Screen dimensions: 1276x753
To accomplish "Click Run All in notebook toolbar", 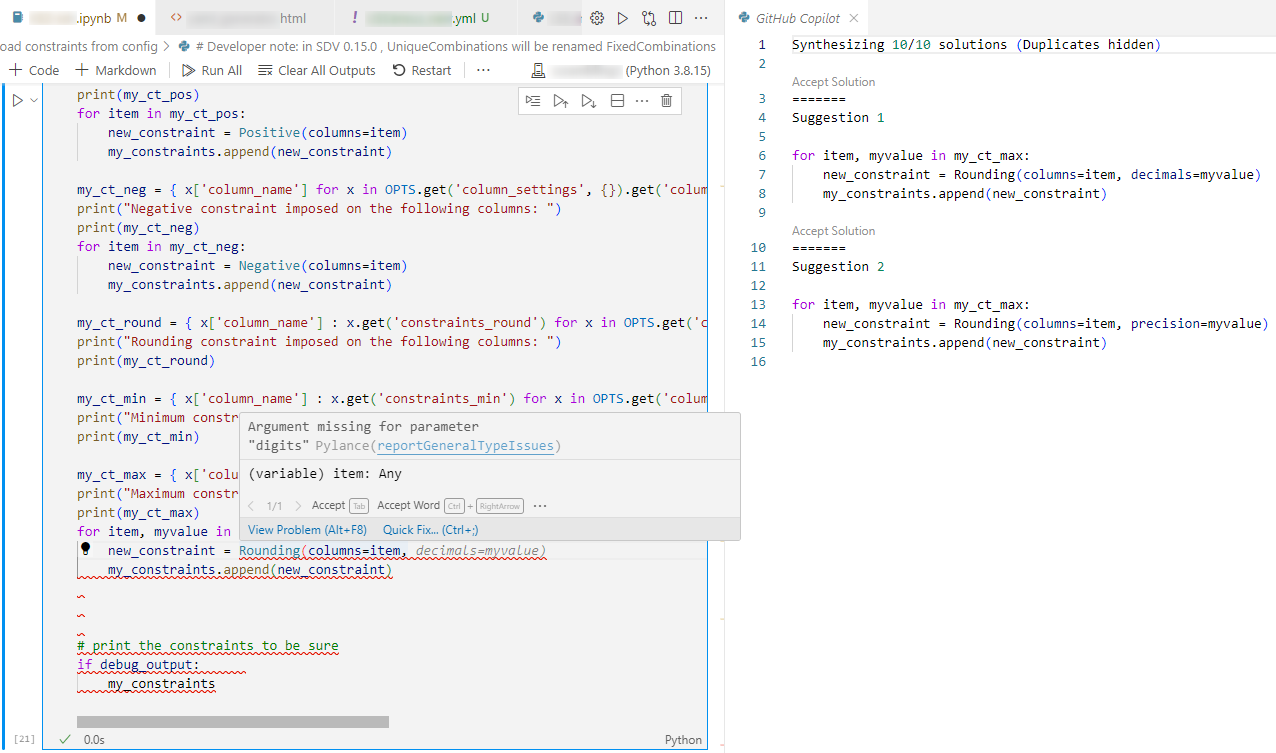I will tap(211, 71).
